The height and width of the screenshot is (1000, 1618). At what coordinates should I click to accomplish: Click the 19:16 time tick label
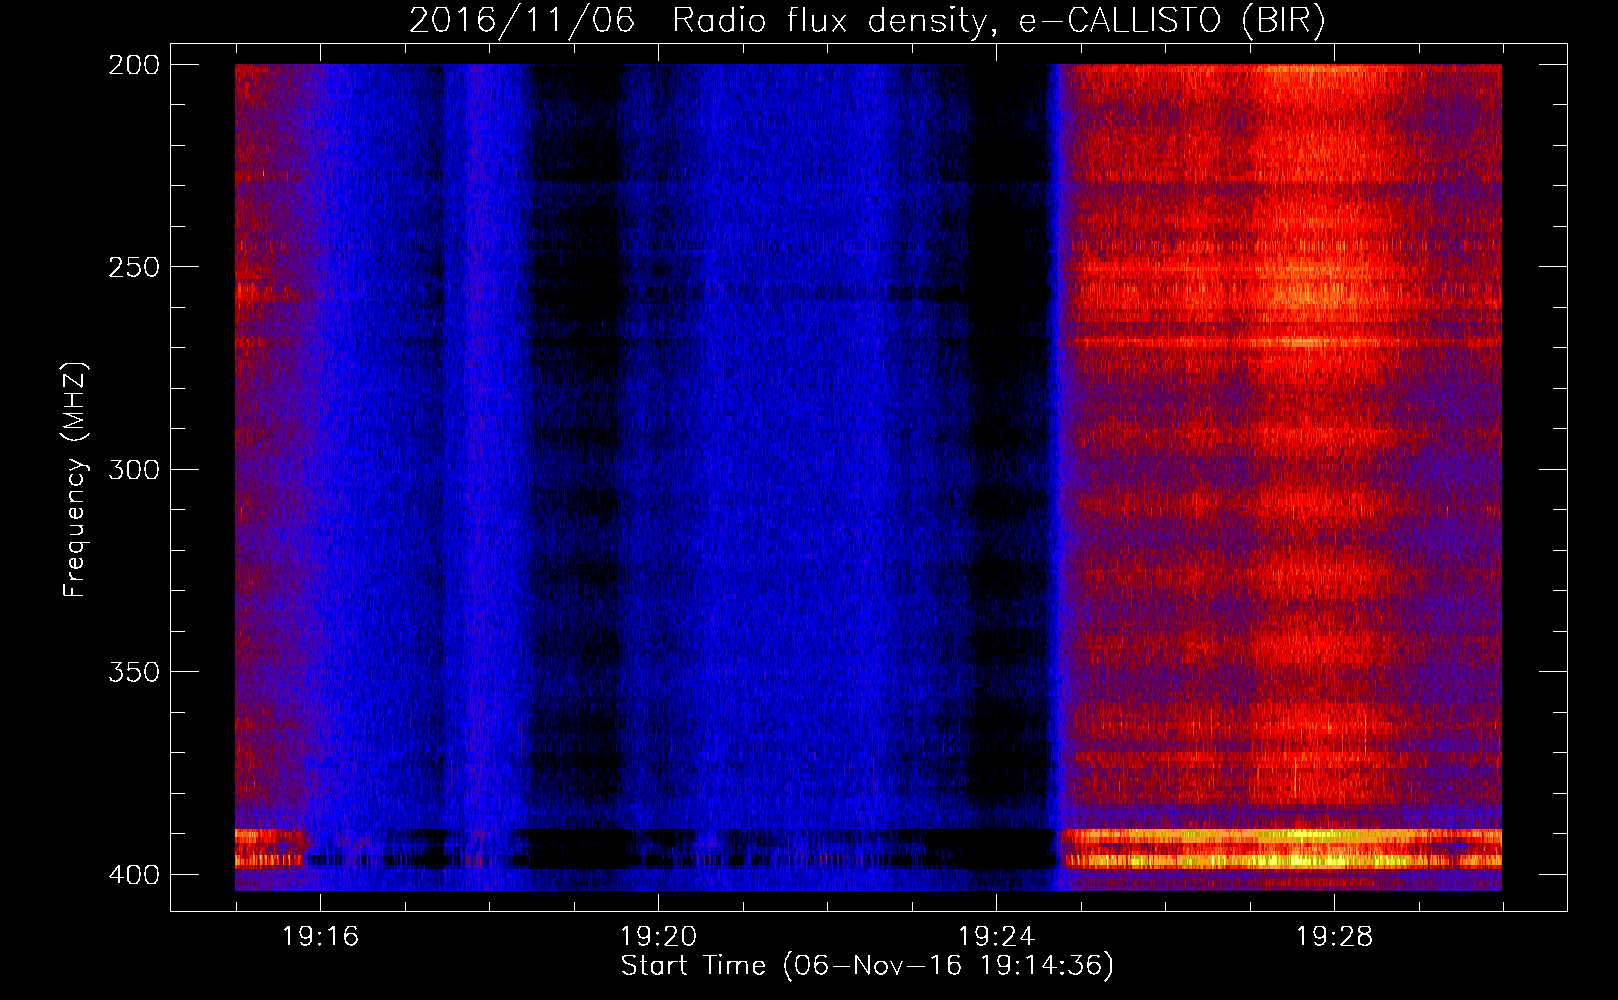320,937
